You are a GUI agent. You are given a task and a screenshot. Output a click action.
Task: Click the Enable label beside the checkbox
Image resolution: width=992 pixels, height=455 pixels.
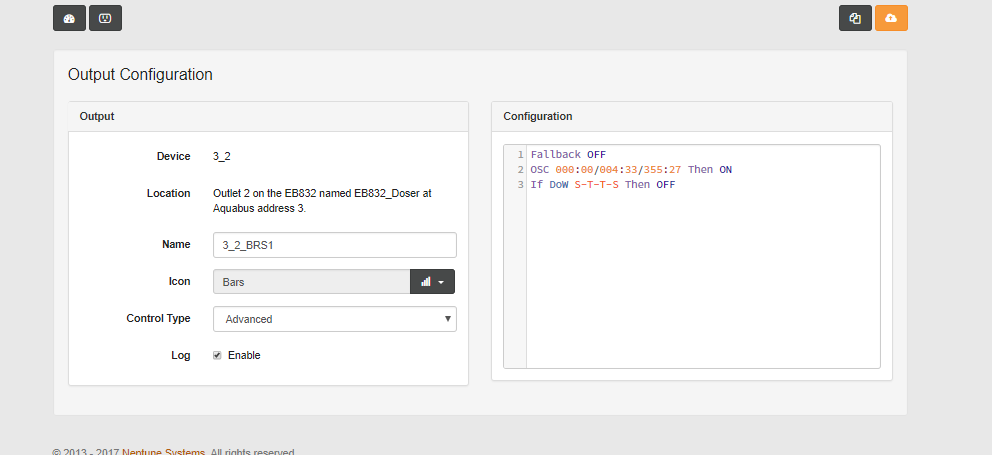[244, 356]
